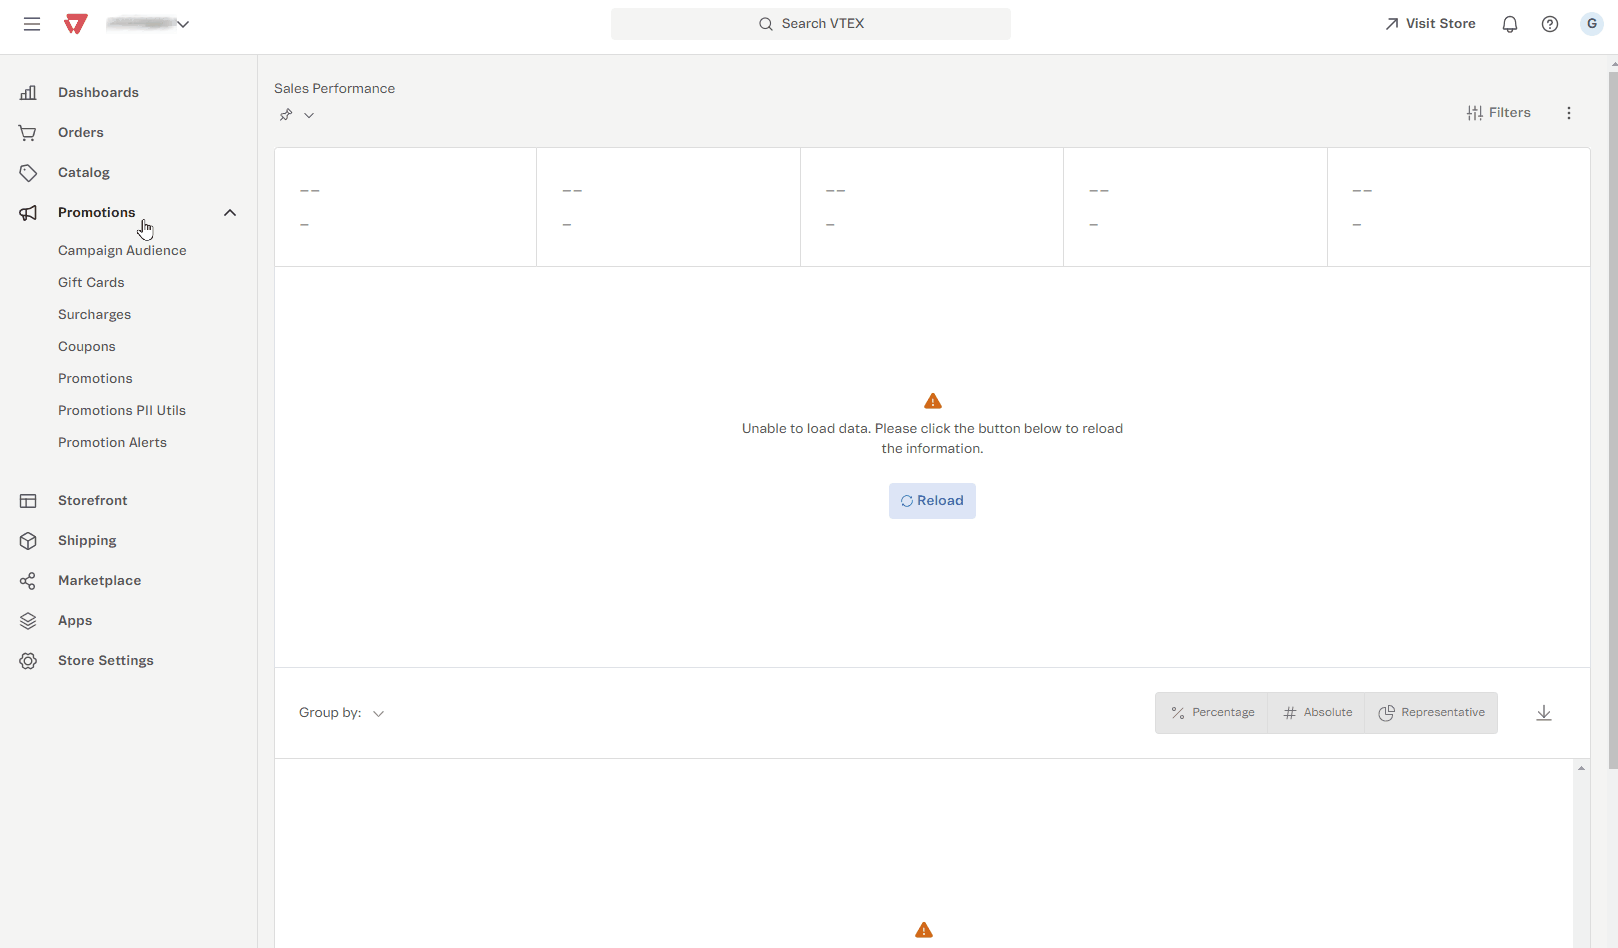
Task: Switch the view to Absolute
Action: [1317, 713]
